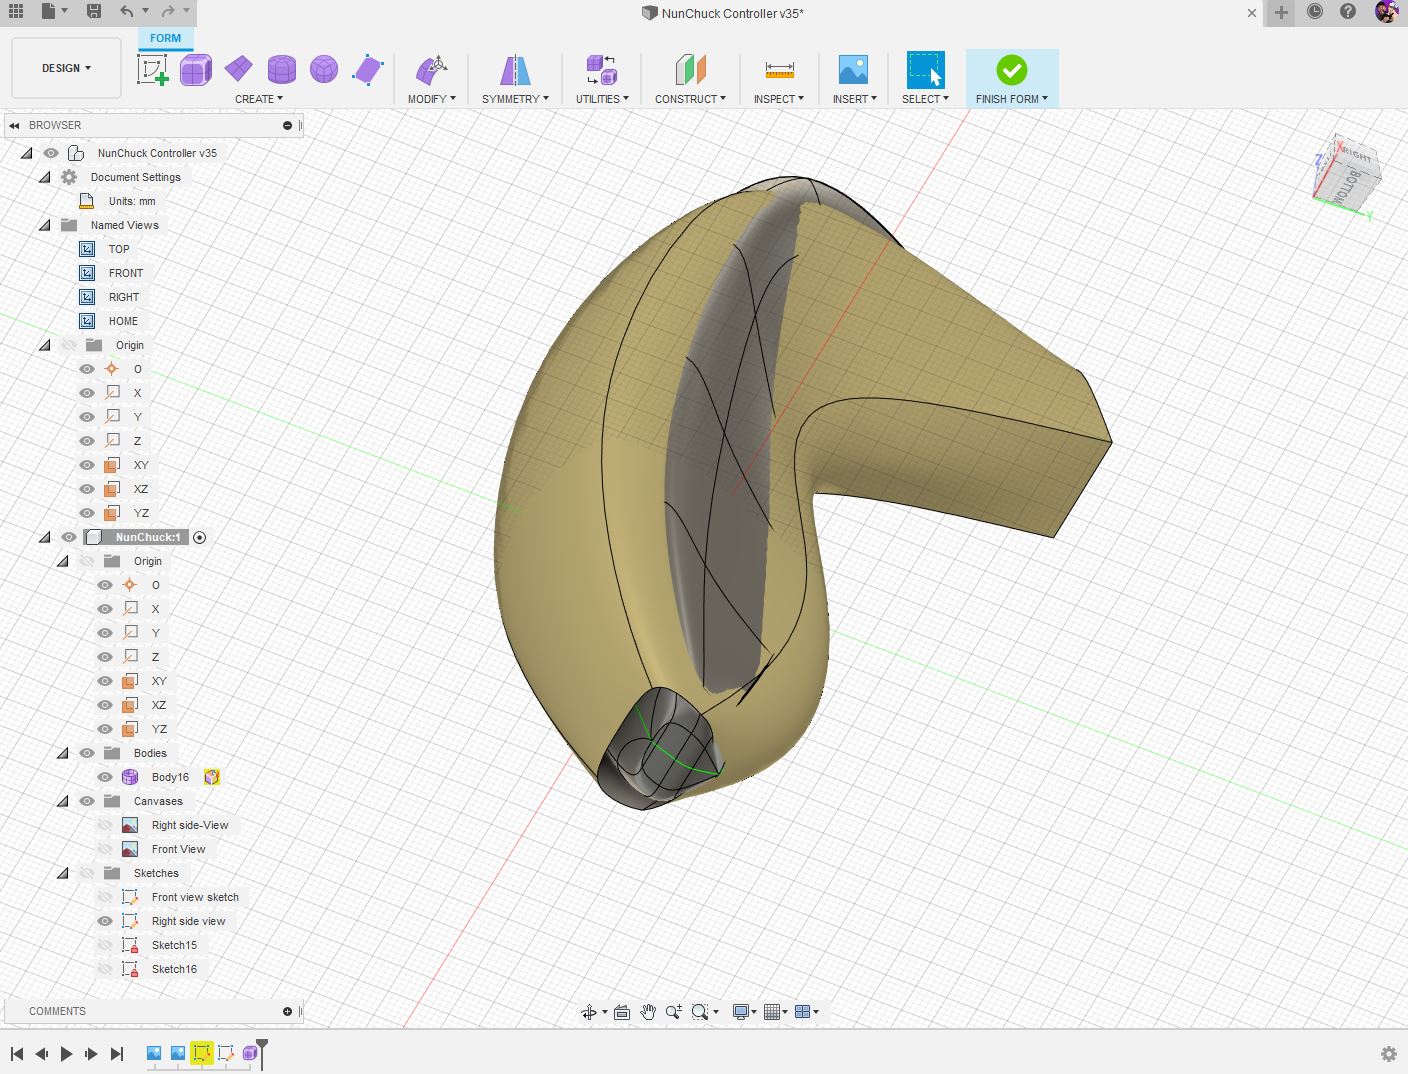1408x1074 pixels.
Task: Open Viewports layout options
Action: tap(802, 1012)
